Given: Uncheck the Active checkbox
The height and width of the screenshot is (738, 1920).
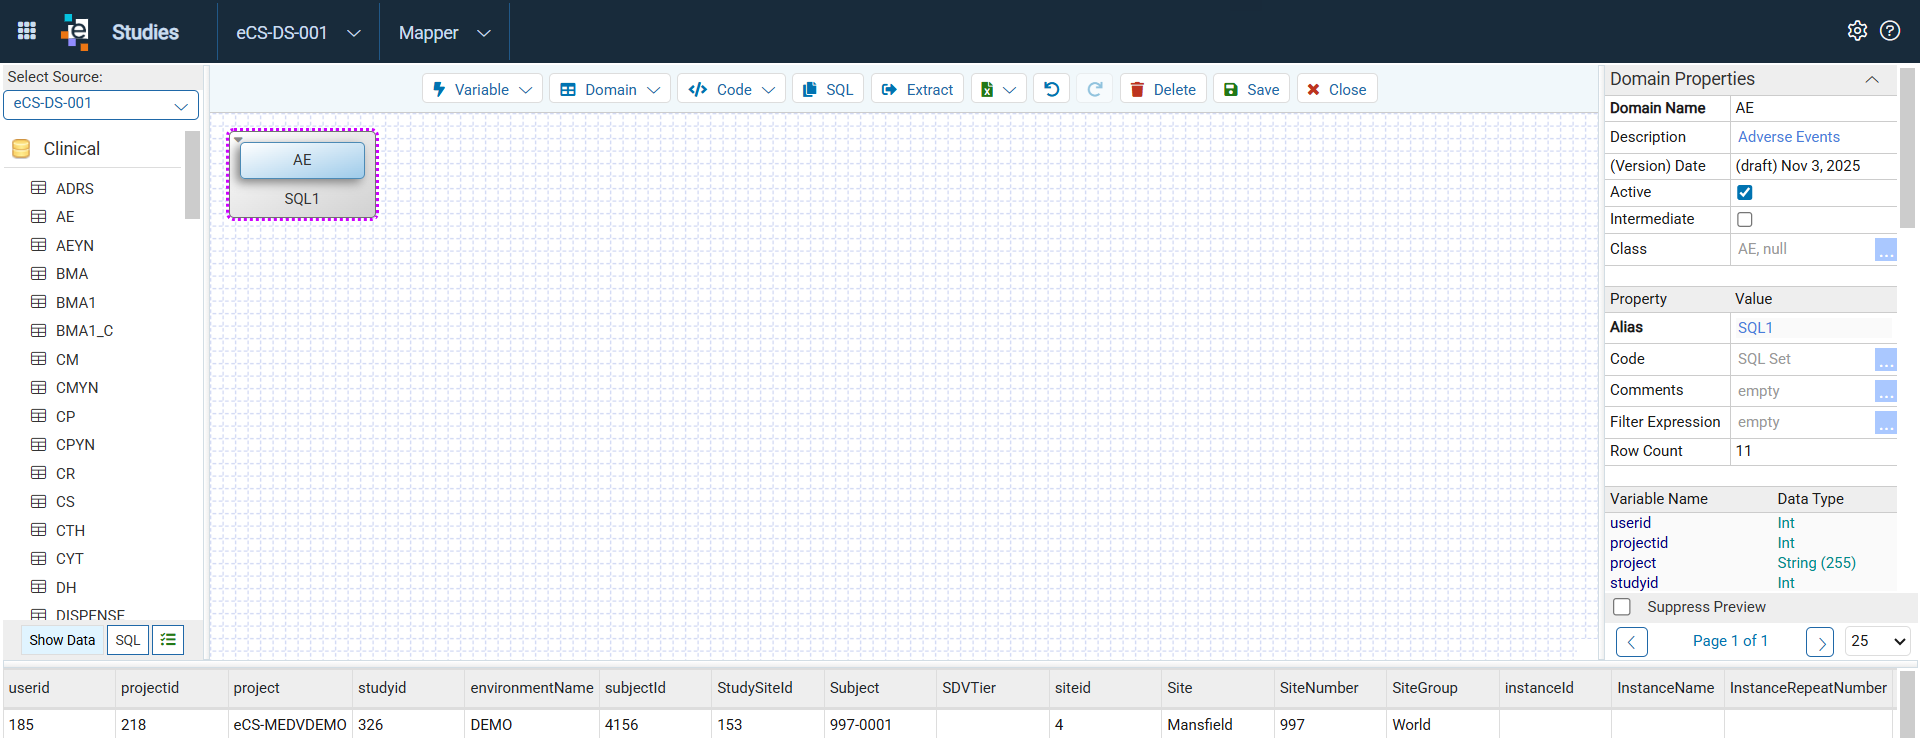Looking at the screenshot, I should click(1745, 193).
